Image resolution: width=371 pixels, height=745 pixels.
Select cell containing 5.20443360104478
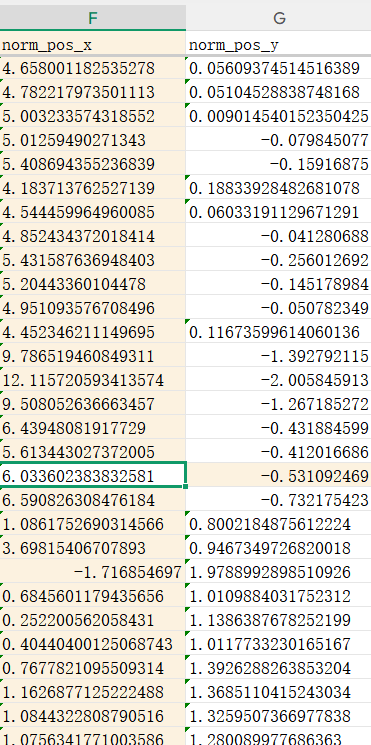point(93,284)
